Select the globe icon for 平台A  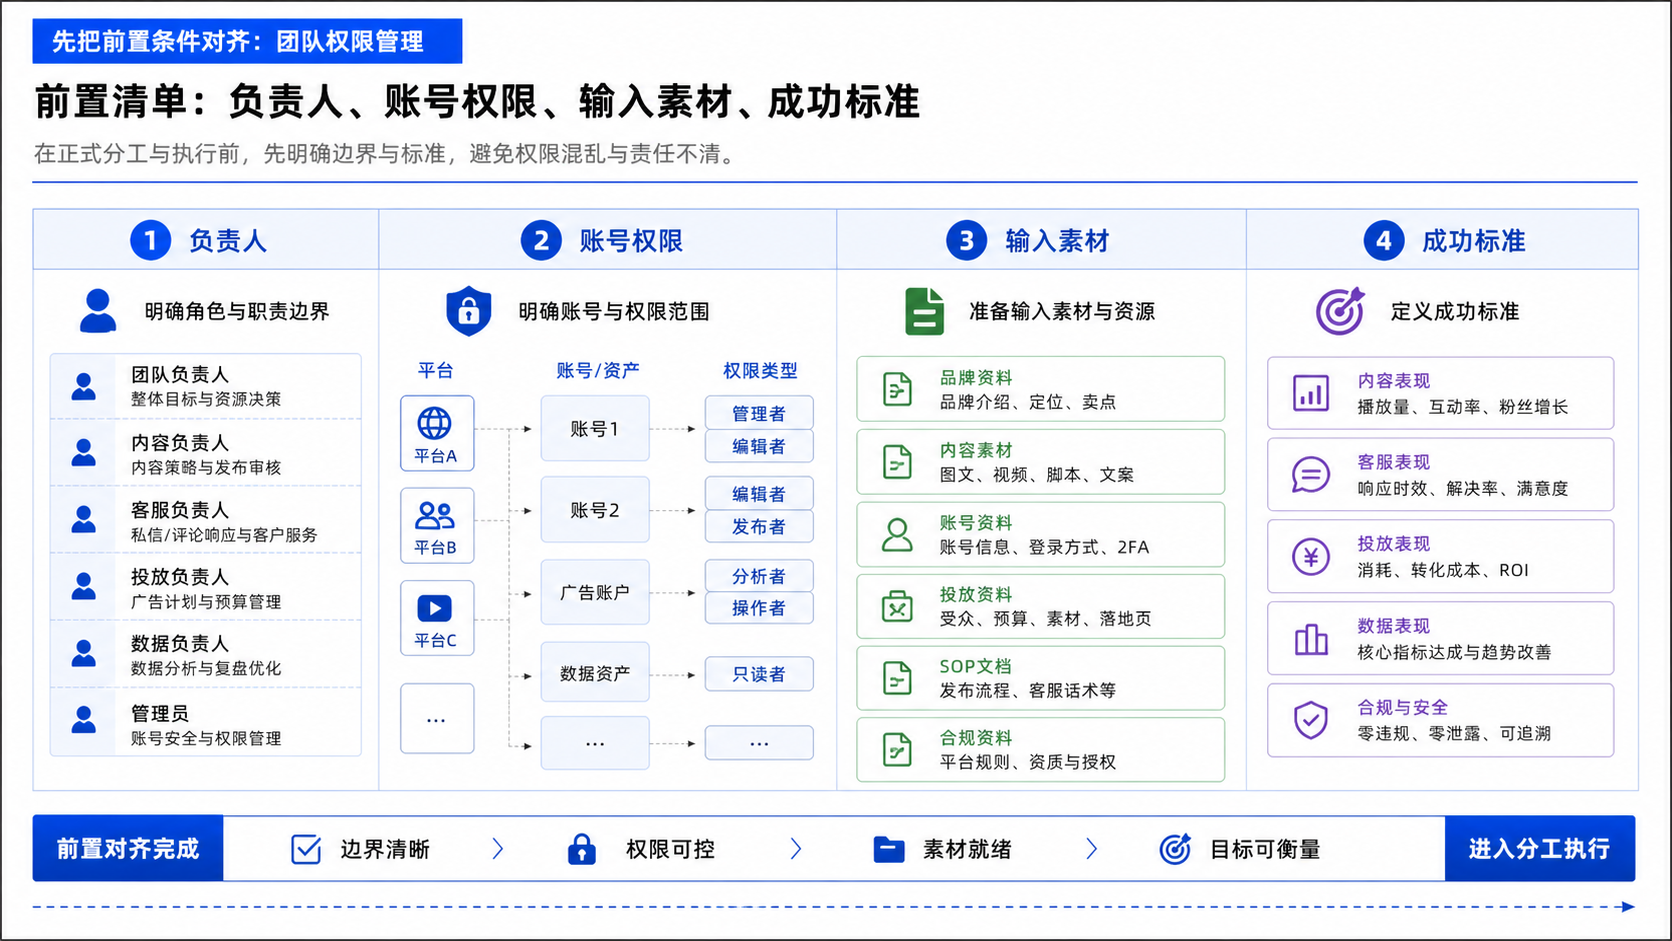434,423
